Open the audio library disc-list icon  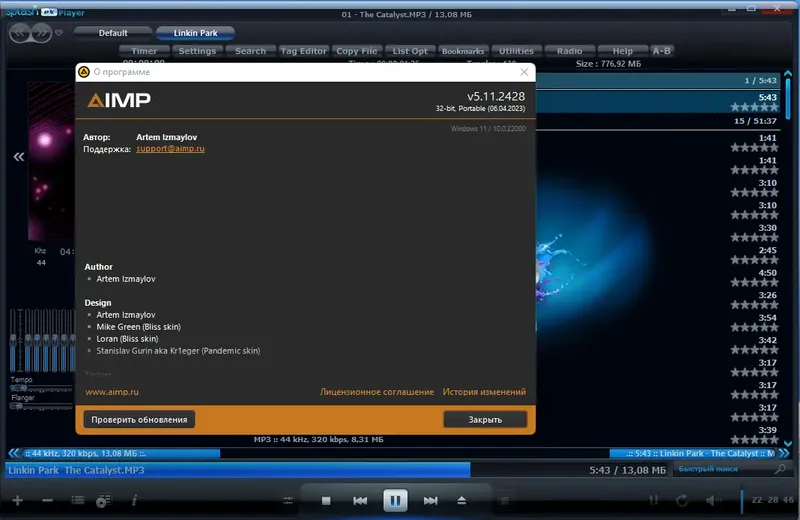point(104,501)
